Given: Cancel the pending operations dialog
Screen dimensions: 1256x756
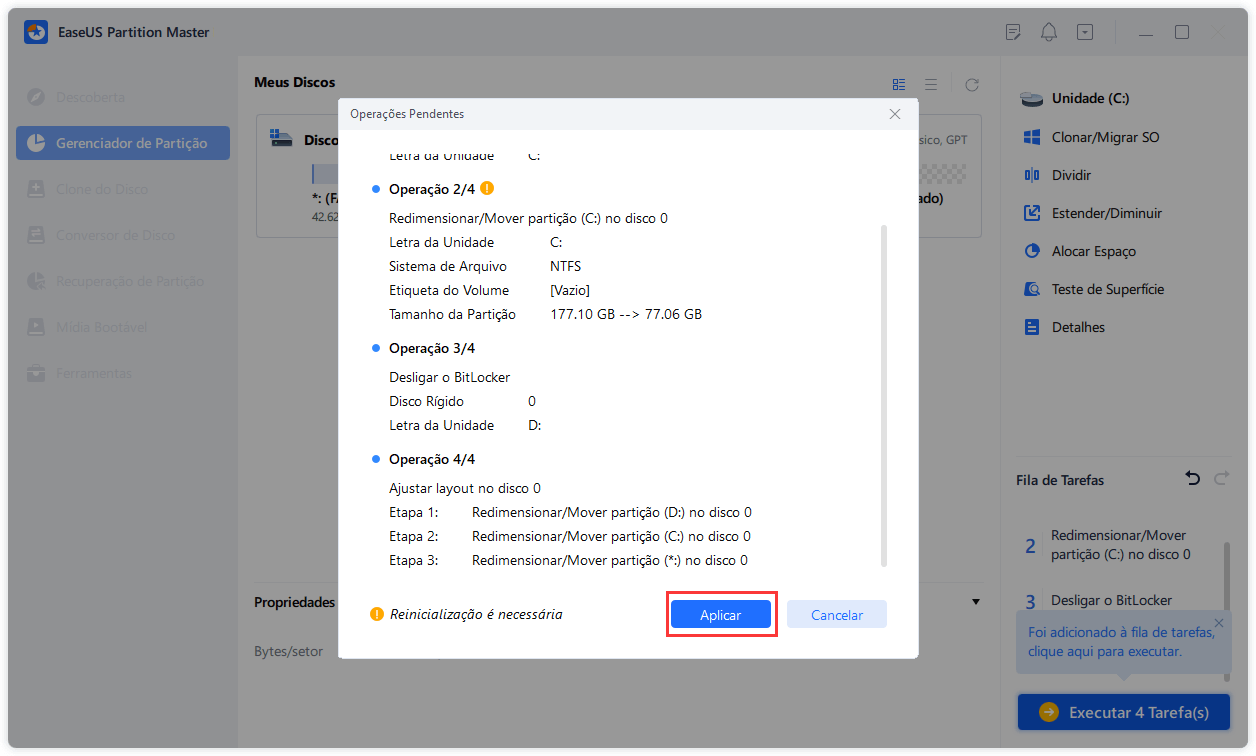Looking at the screenshot, I should [836, 615].
